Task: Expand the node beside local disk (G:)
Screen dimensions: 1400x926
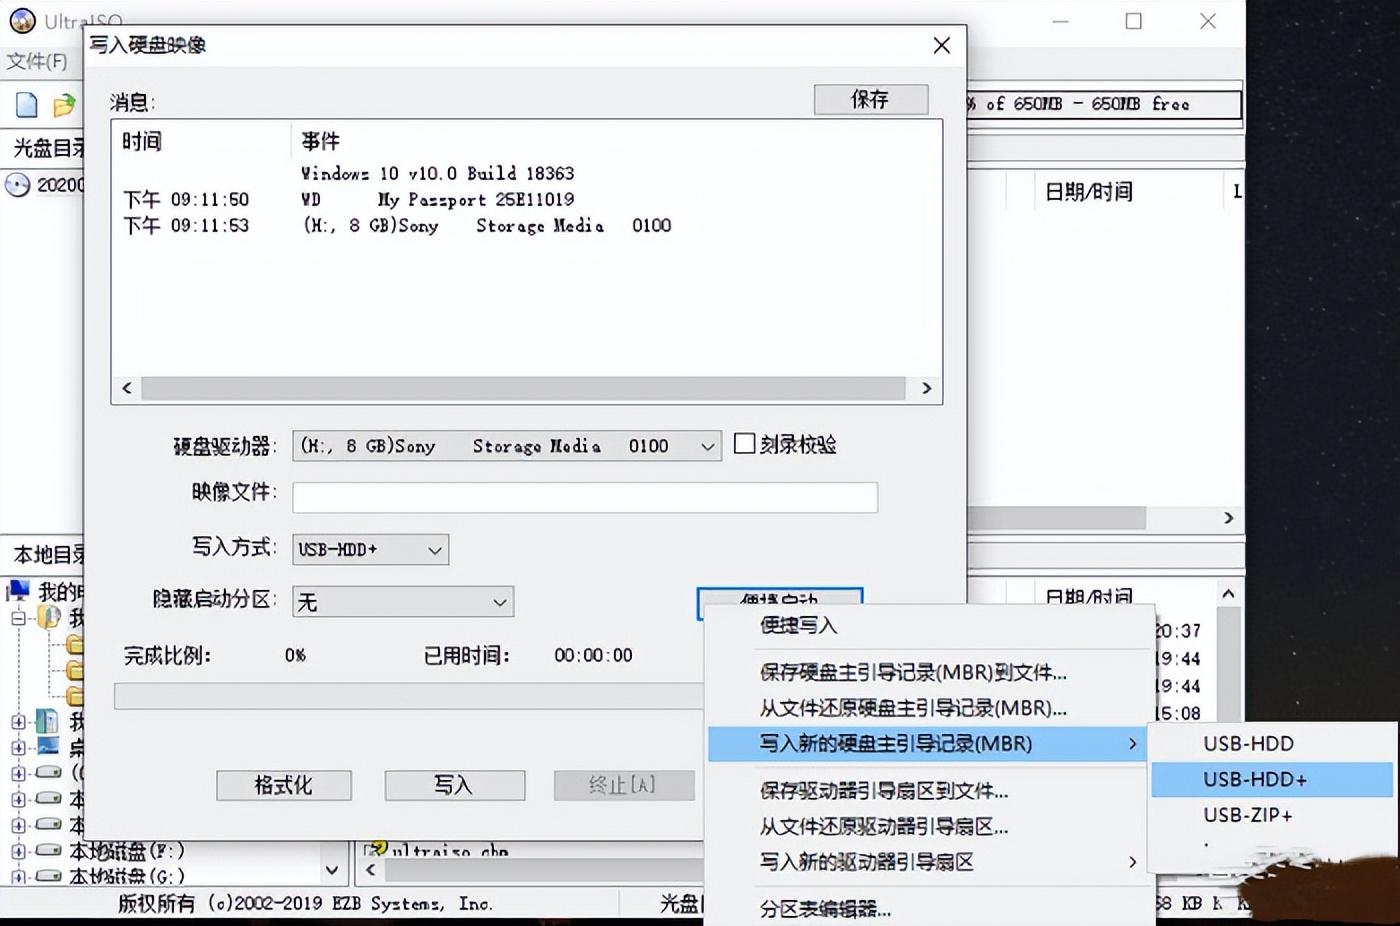Action: tap(18, 876)
